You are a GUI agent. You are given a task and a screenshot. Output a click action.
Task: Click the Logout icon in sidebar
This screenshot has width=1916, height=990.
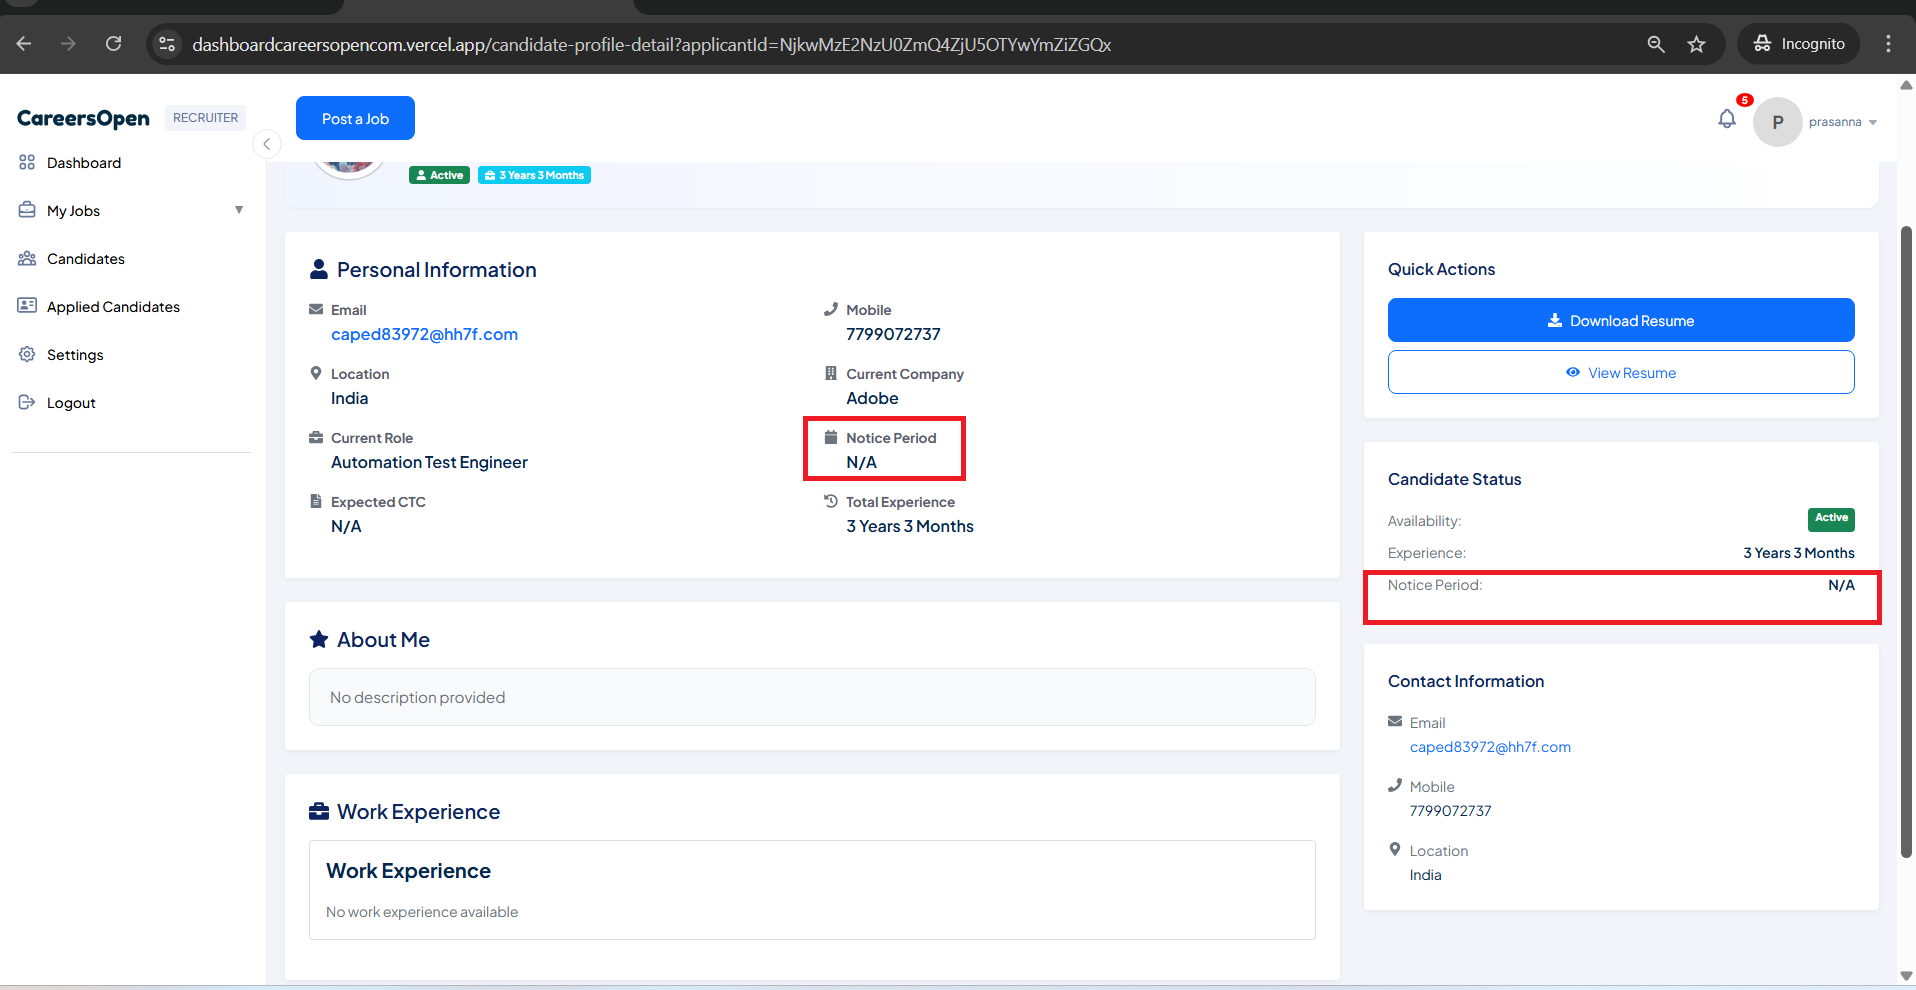tap(27, 402)
